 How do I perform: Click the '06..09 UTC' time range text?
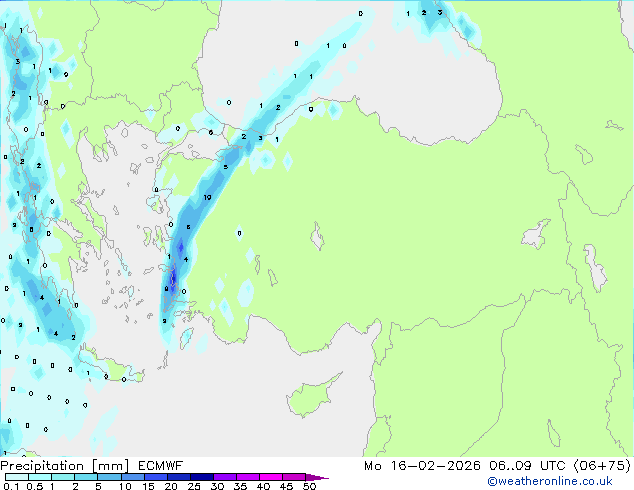[x=527, y=466]
